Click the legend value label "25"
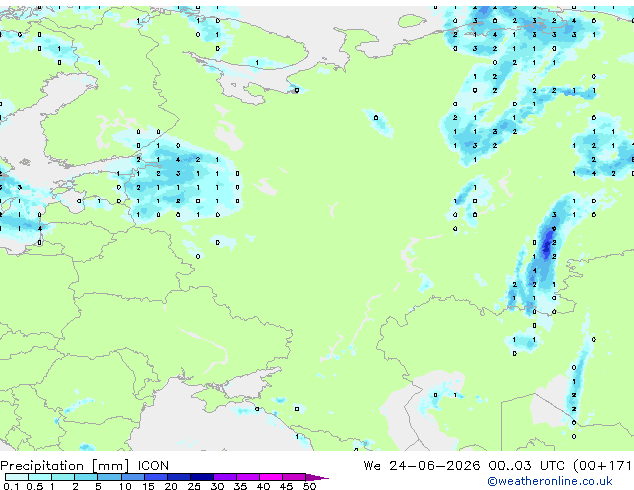 click(x=194, y=486)
